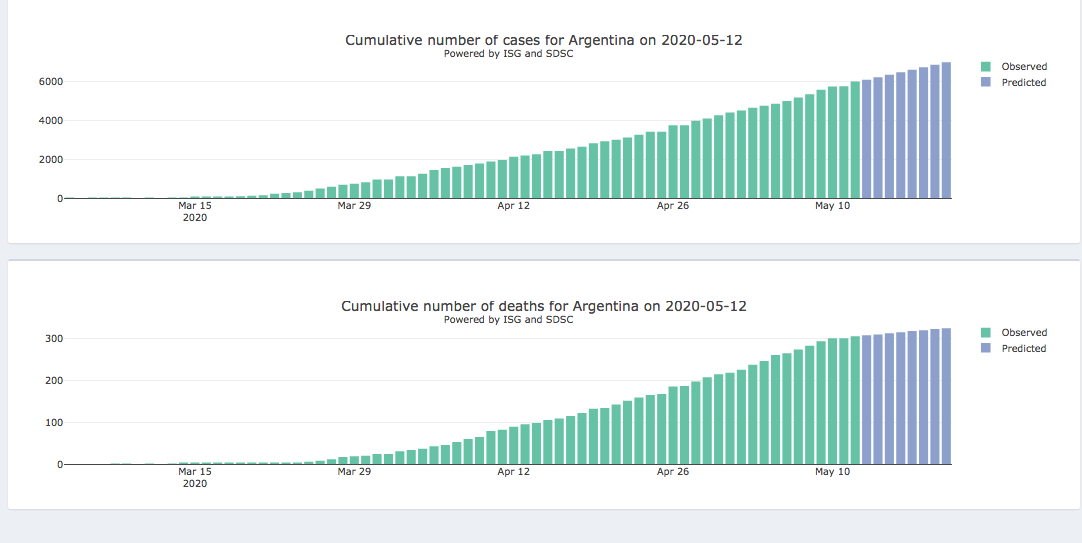Viewport: 1082px width, 543px height.
Task: Hide the Predicted series in the deaths chart legend
Action: 1023,349
